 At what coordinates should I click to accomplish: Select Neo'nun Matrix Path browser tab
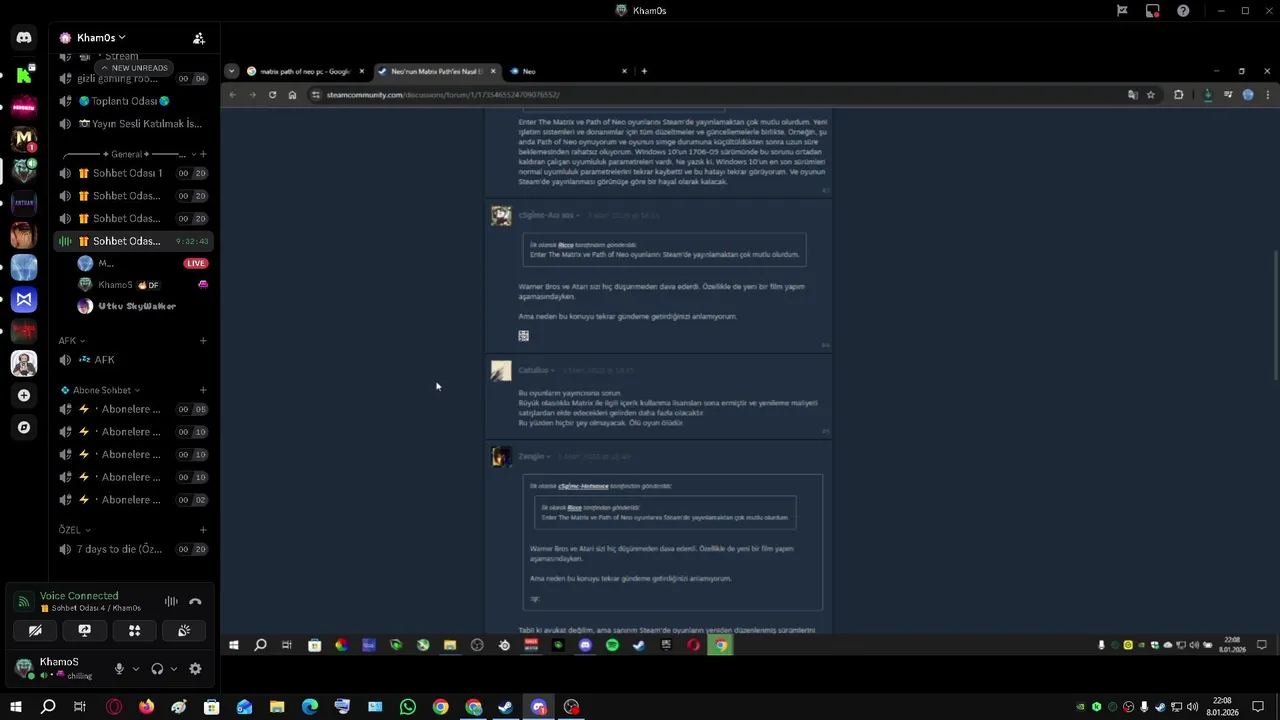coord(435,71)
